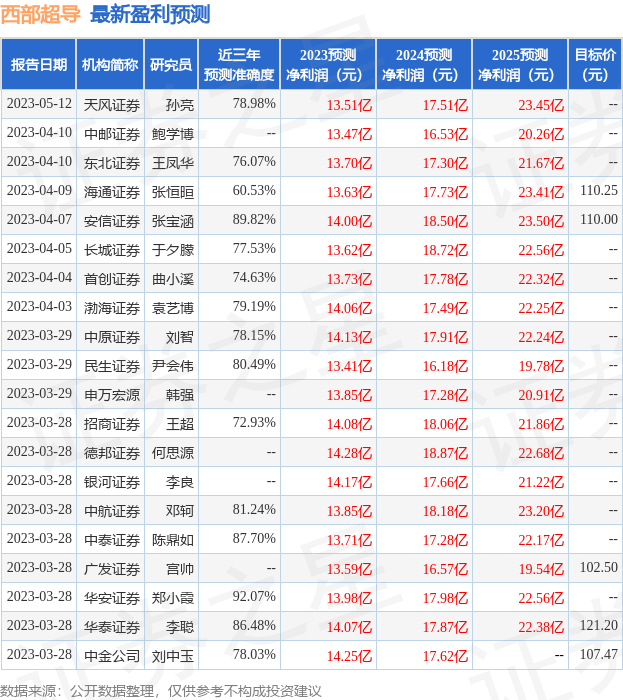Click institution 首创证券
The height and width of the screenshot is (700, 623).
(112, 279)
